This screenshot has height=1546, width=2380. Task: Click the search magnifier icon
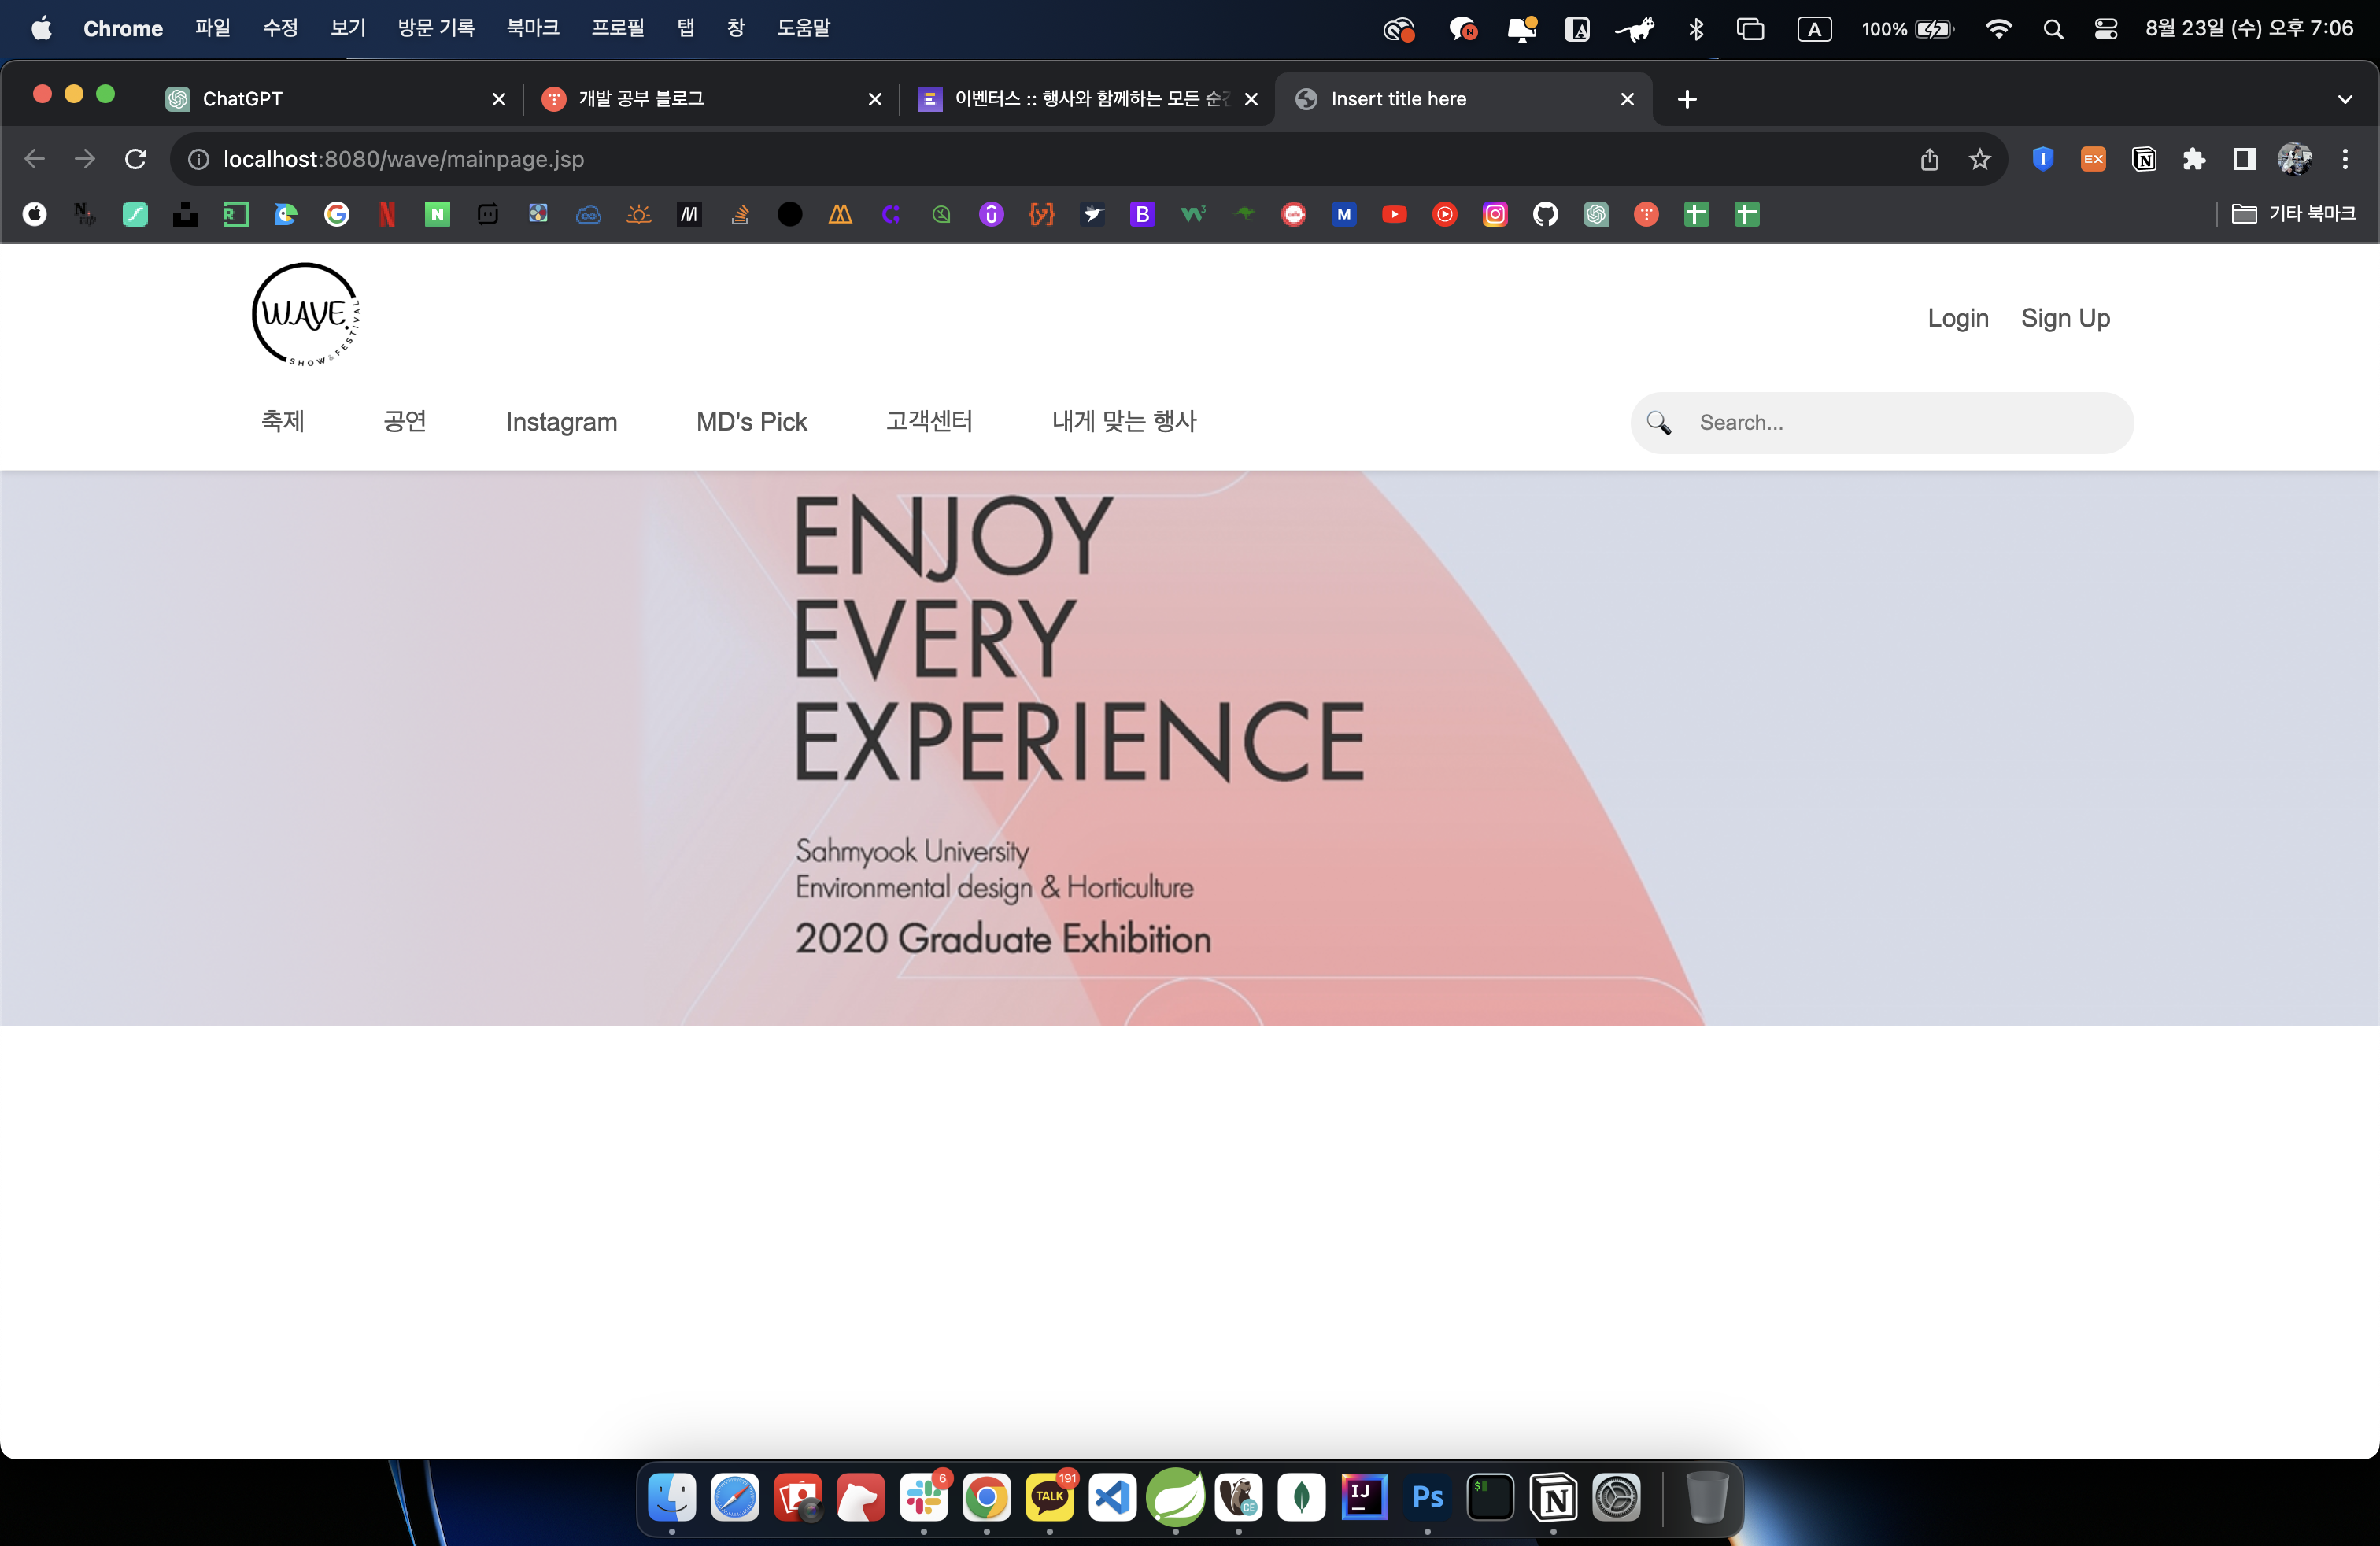pyautogui.click(x=1659, y=423)
